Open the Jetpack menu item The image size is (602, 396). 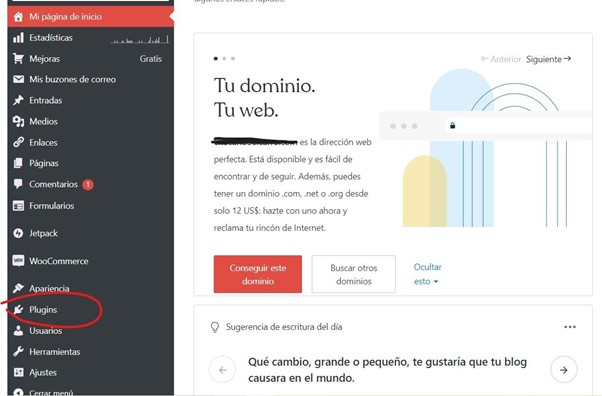pyautogui.click(x=91, y=233)
